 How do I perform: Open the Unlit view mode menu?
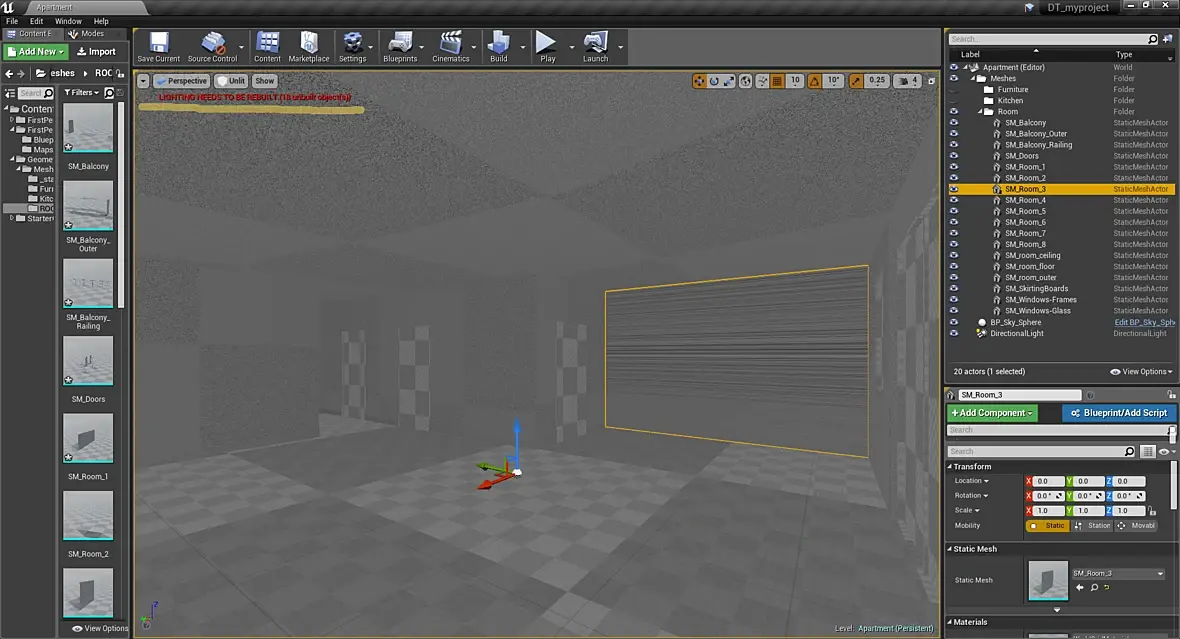click(231, 81)
